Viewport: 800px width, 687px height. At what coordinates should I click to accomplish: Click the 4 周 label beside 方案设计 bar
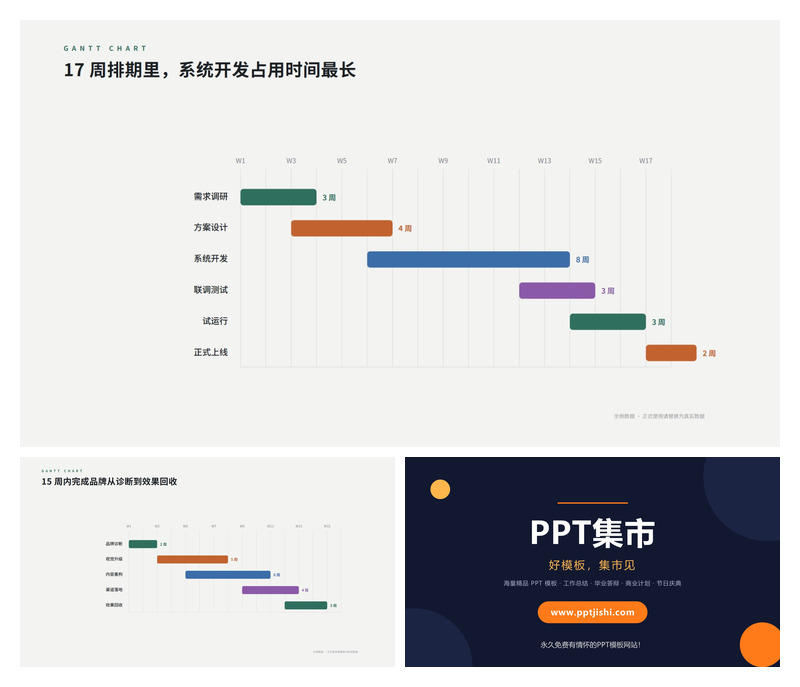405,228
